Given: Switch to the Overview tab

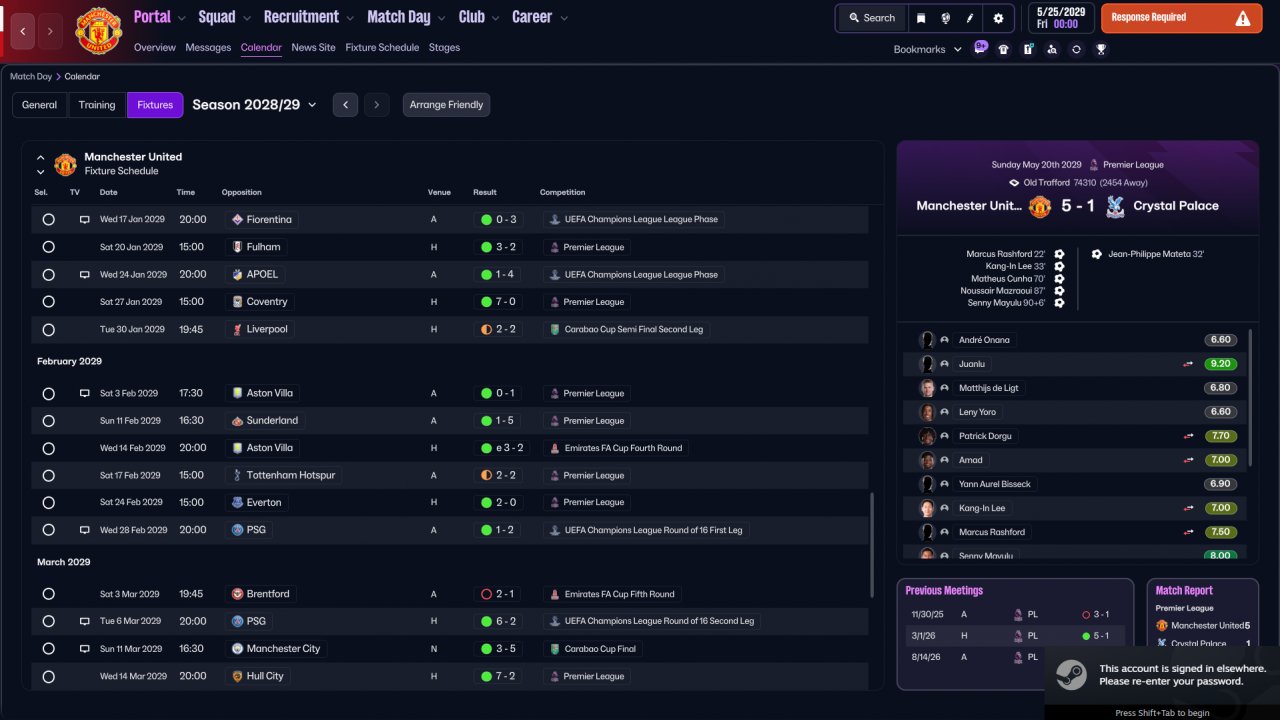Looking at the screenshot, I should pyautogui.click(x=155, y=47).
